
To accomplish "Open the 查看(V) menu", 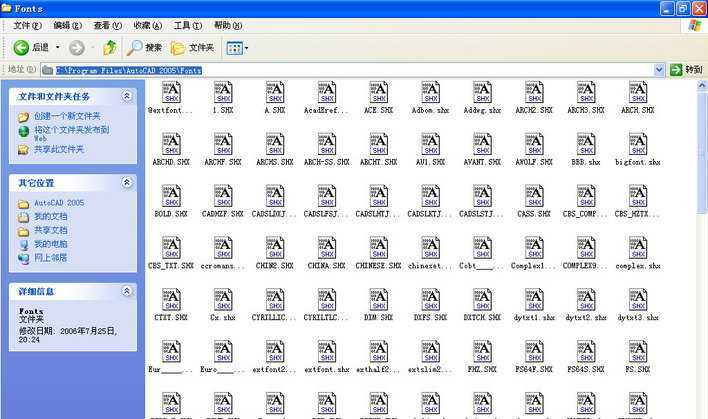I will tap(107, 25).
